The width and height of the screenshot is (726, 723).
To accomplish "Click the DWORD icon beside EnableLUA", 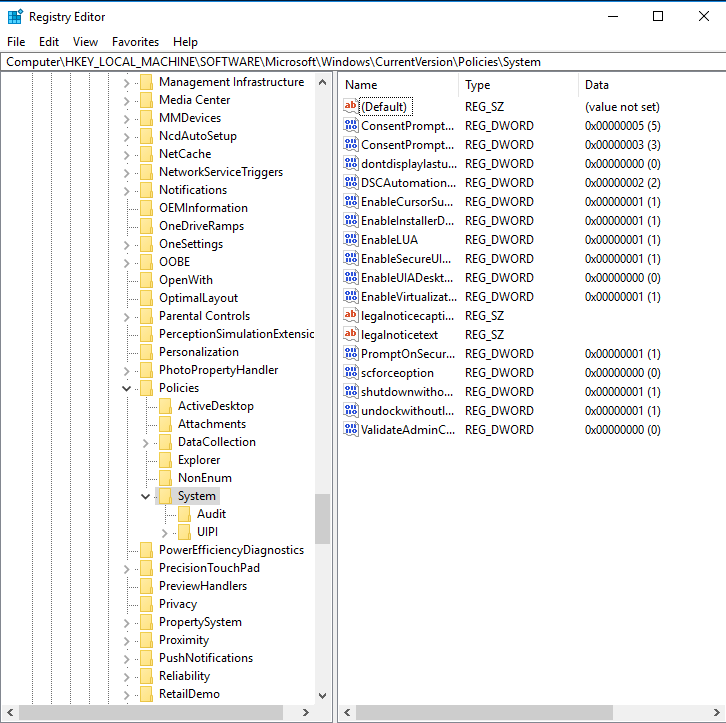I will coord(350,239).
